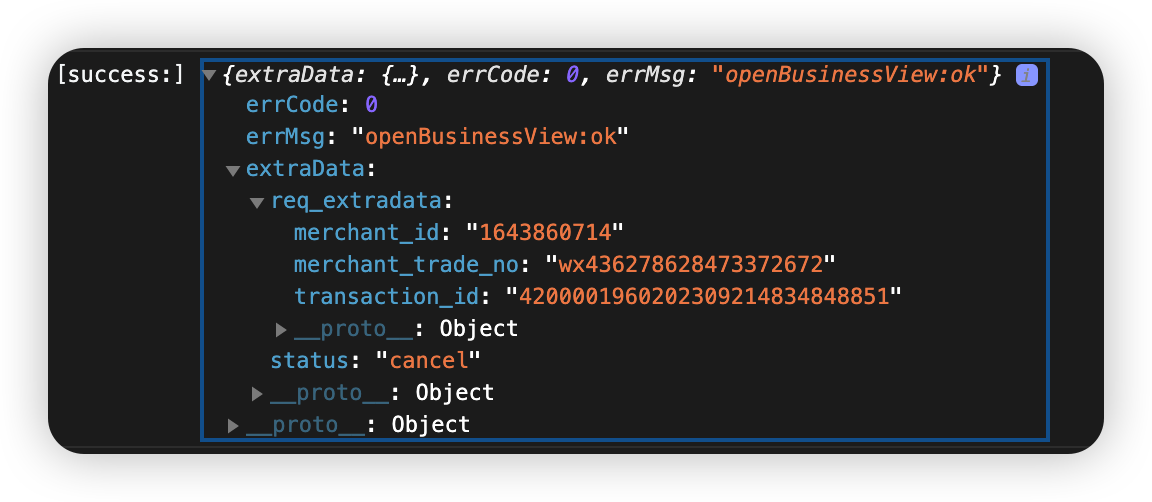Image resolution: width=1152 pixels, height=502 pixels.
Task: Click the errCode property key
Action: 293,105
